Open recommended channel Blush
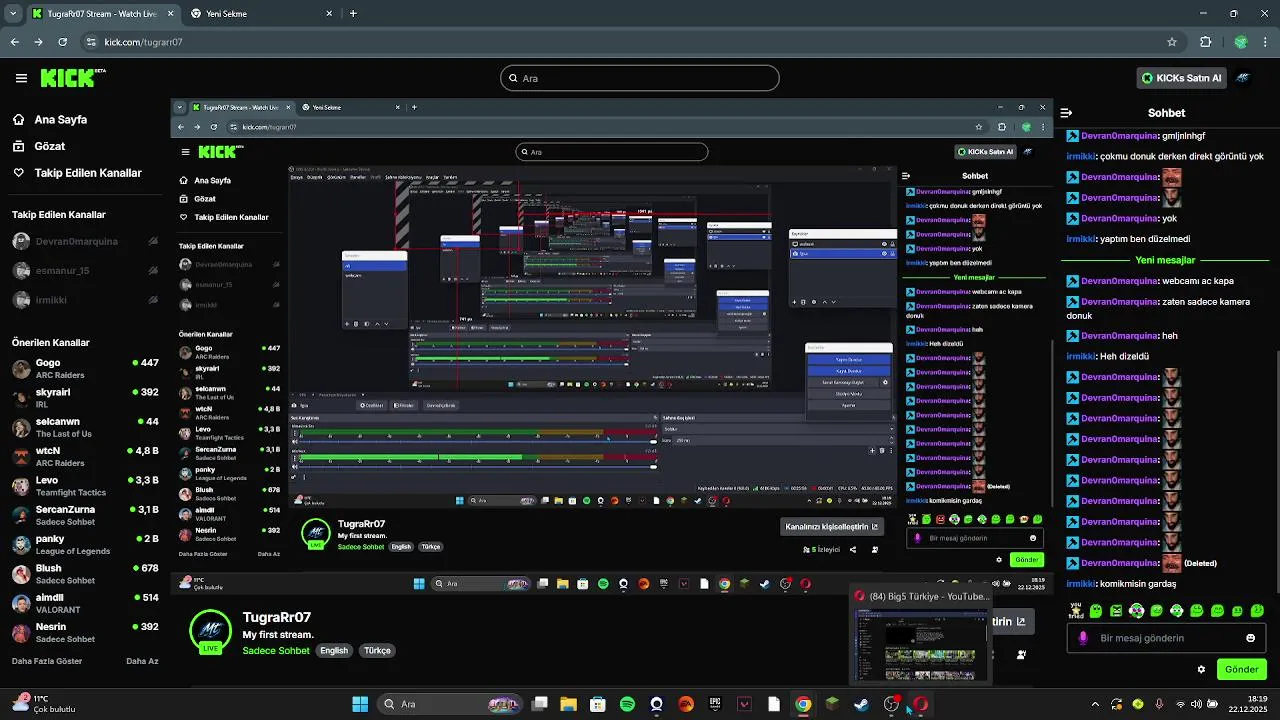This screenshot has width=1280, height=720. click(x=85, y=574)
